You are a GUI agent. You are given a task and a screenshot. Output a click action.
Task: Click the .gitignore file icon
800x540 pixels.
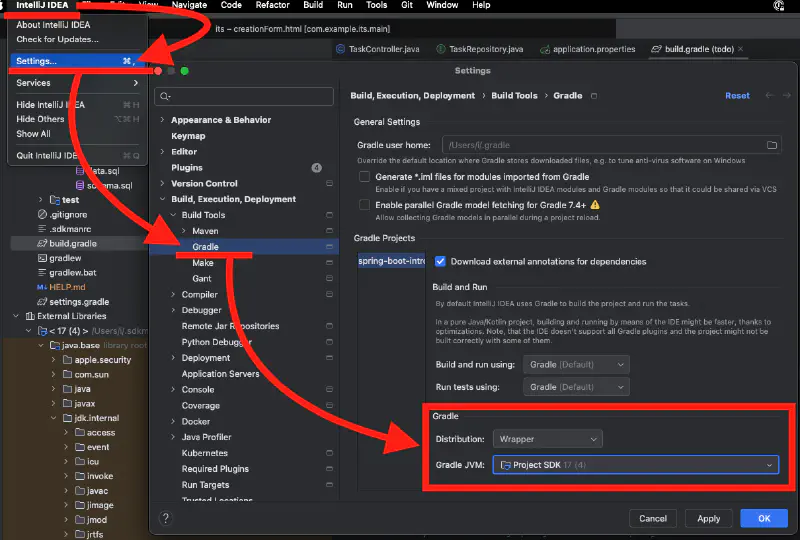(41, 215)
